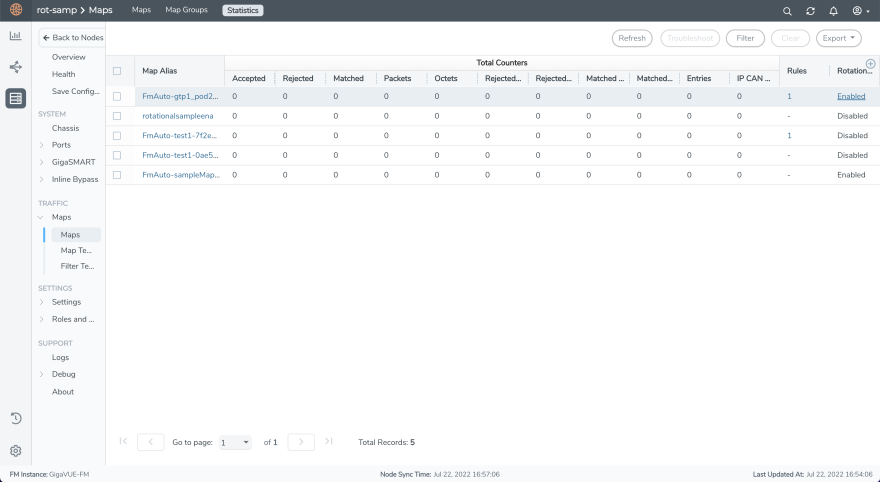Screen dimensions: 880x482
Task: Click the Filter button
Action: pyautogui.click(x=745, y=38)
